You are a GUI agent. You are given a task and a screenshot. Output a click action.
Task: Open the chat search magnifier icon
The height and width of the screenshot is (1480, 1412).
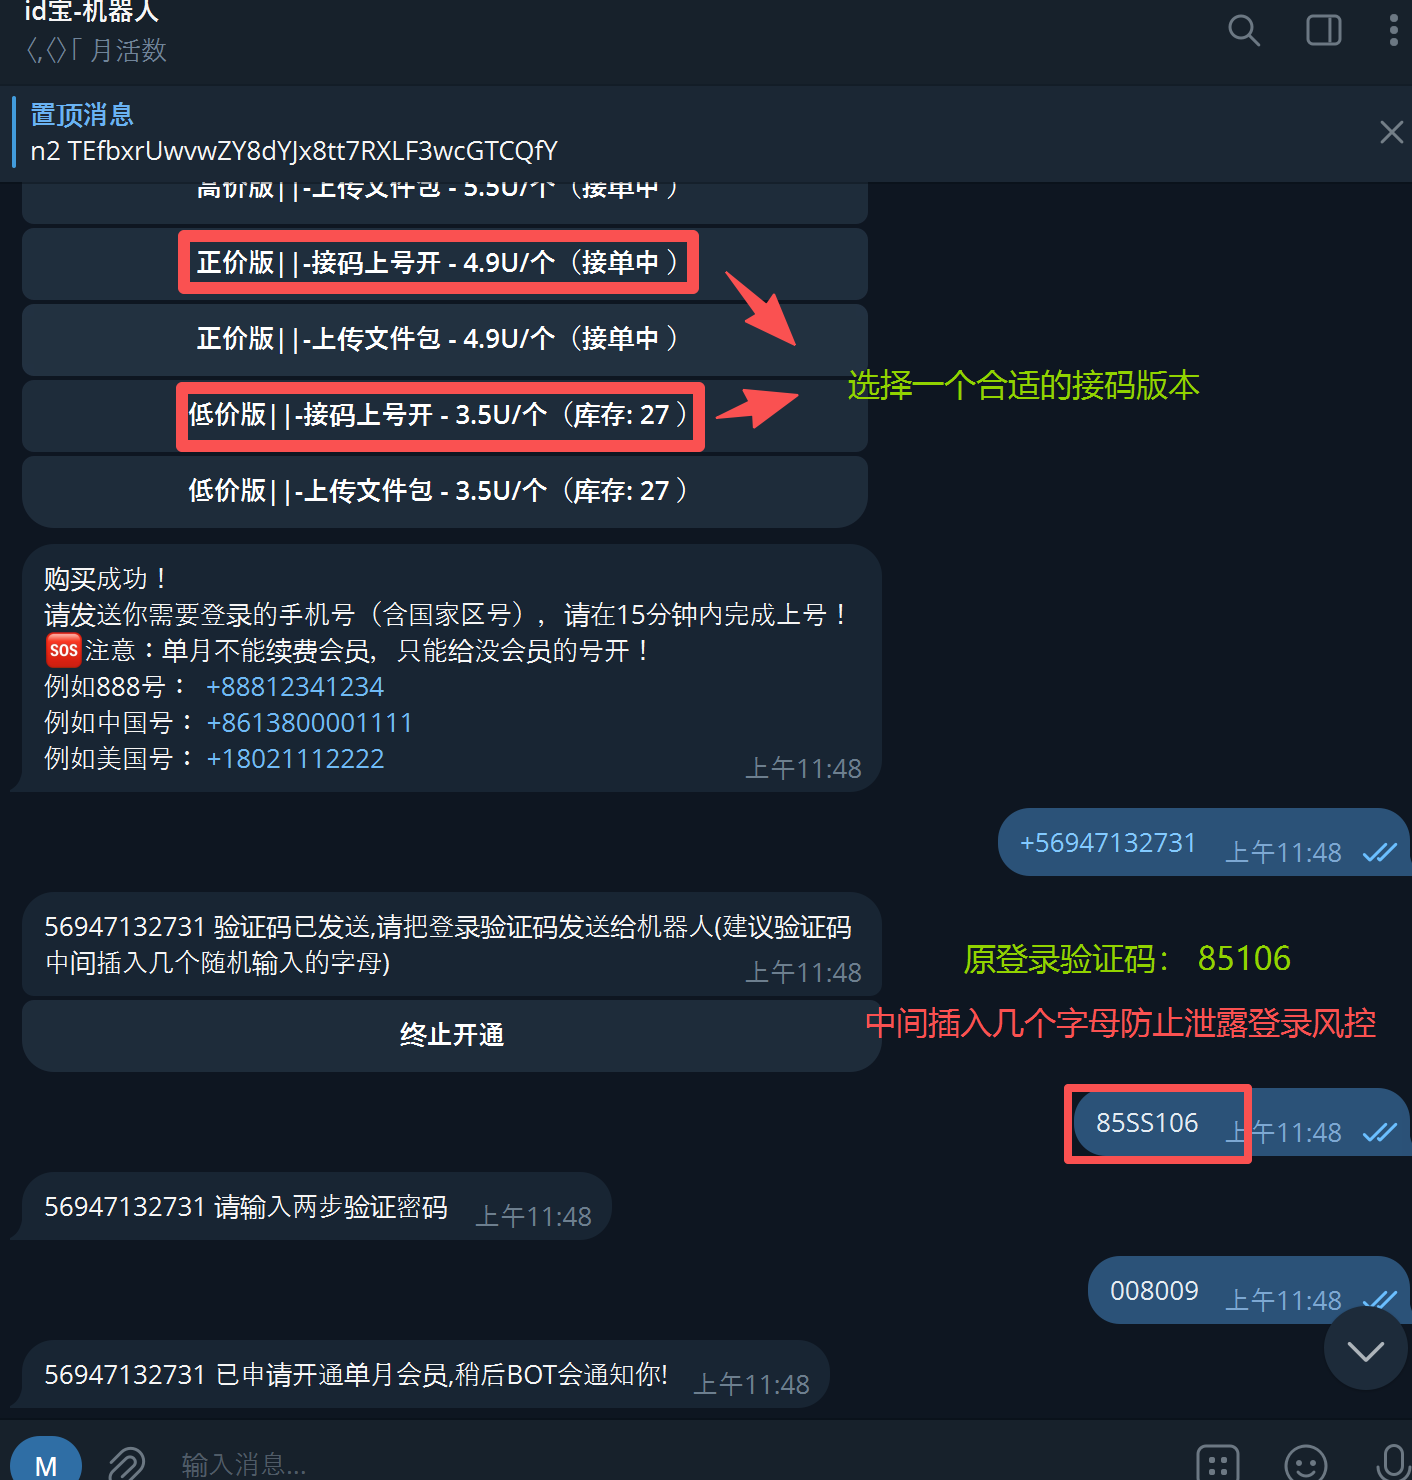pyautogui.click(x=1243, y=30)
